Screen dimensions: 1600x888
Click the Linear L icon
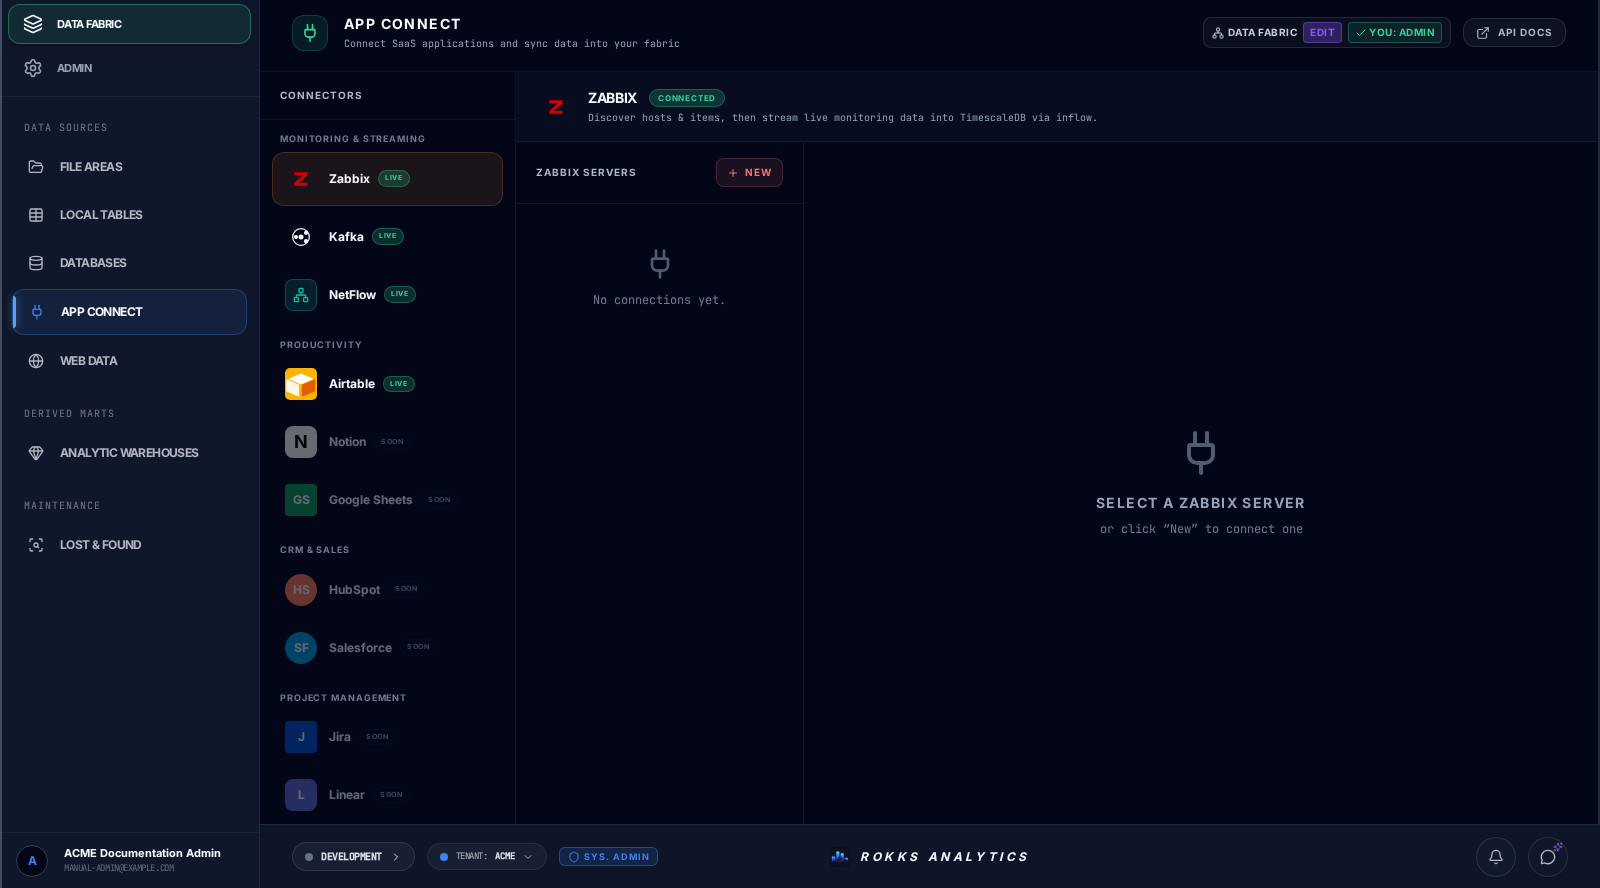tap(301, 795)
